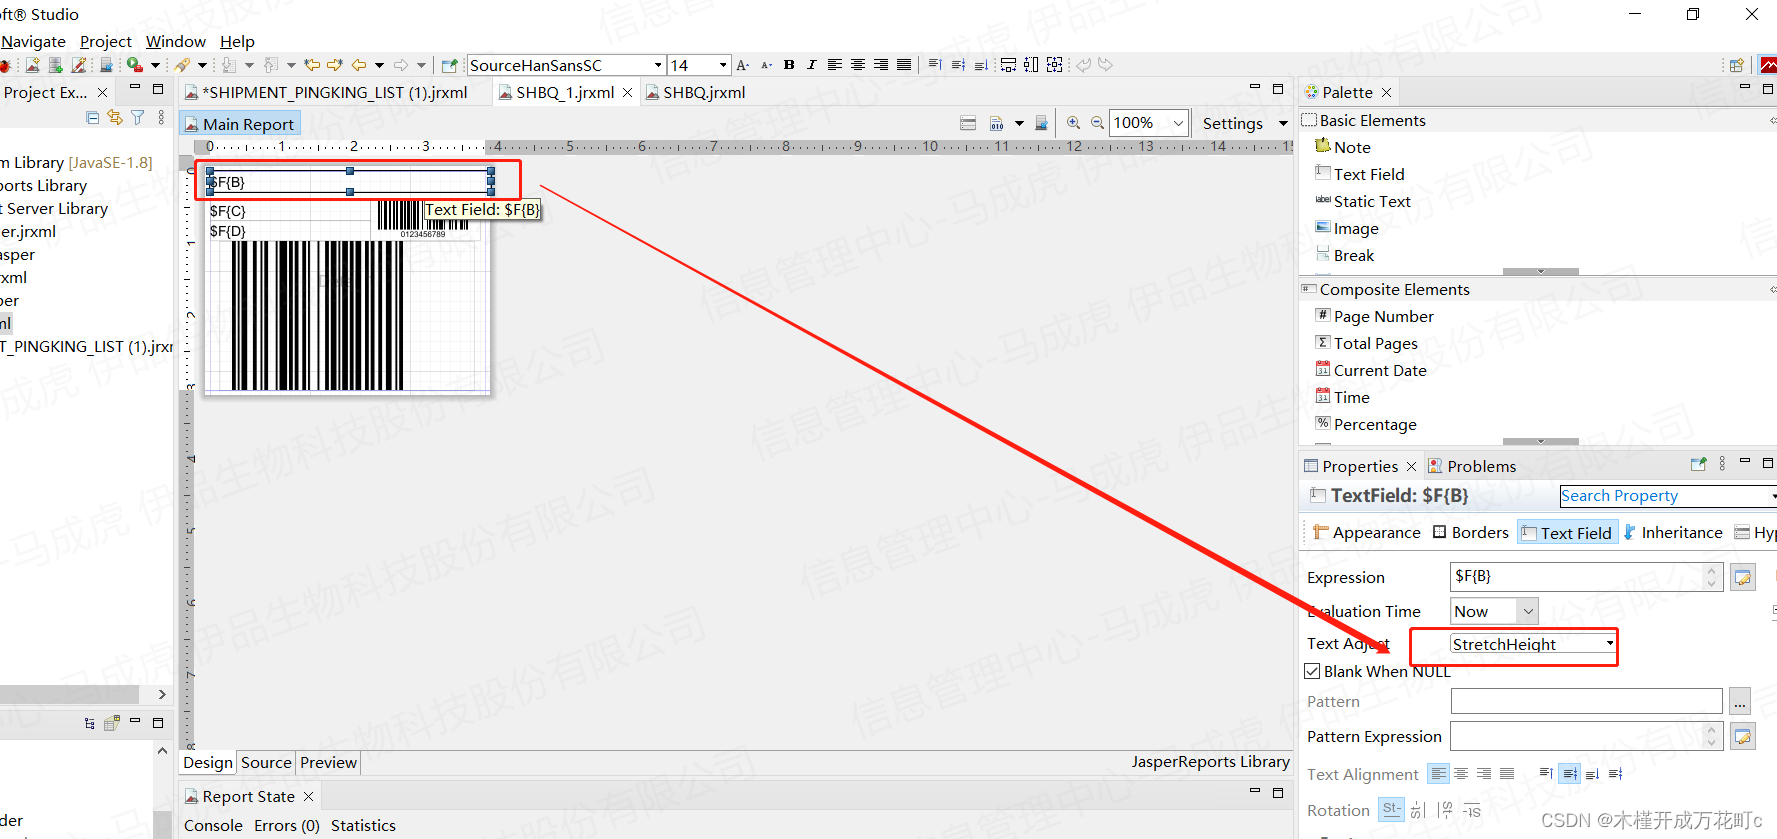
Task: Open the Inheritance properties tab
Action: [x=1673, y=533]
